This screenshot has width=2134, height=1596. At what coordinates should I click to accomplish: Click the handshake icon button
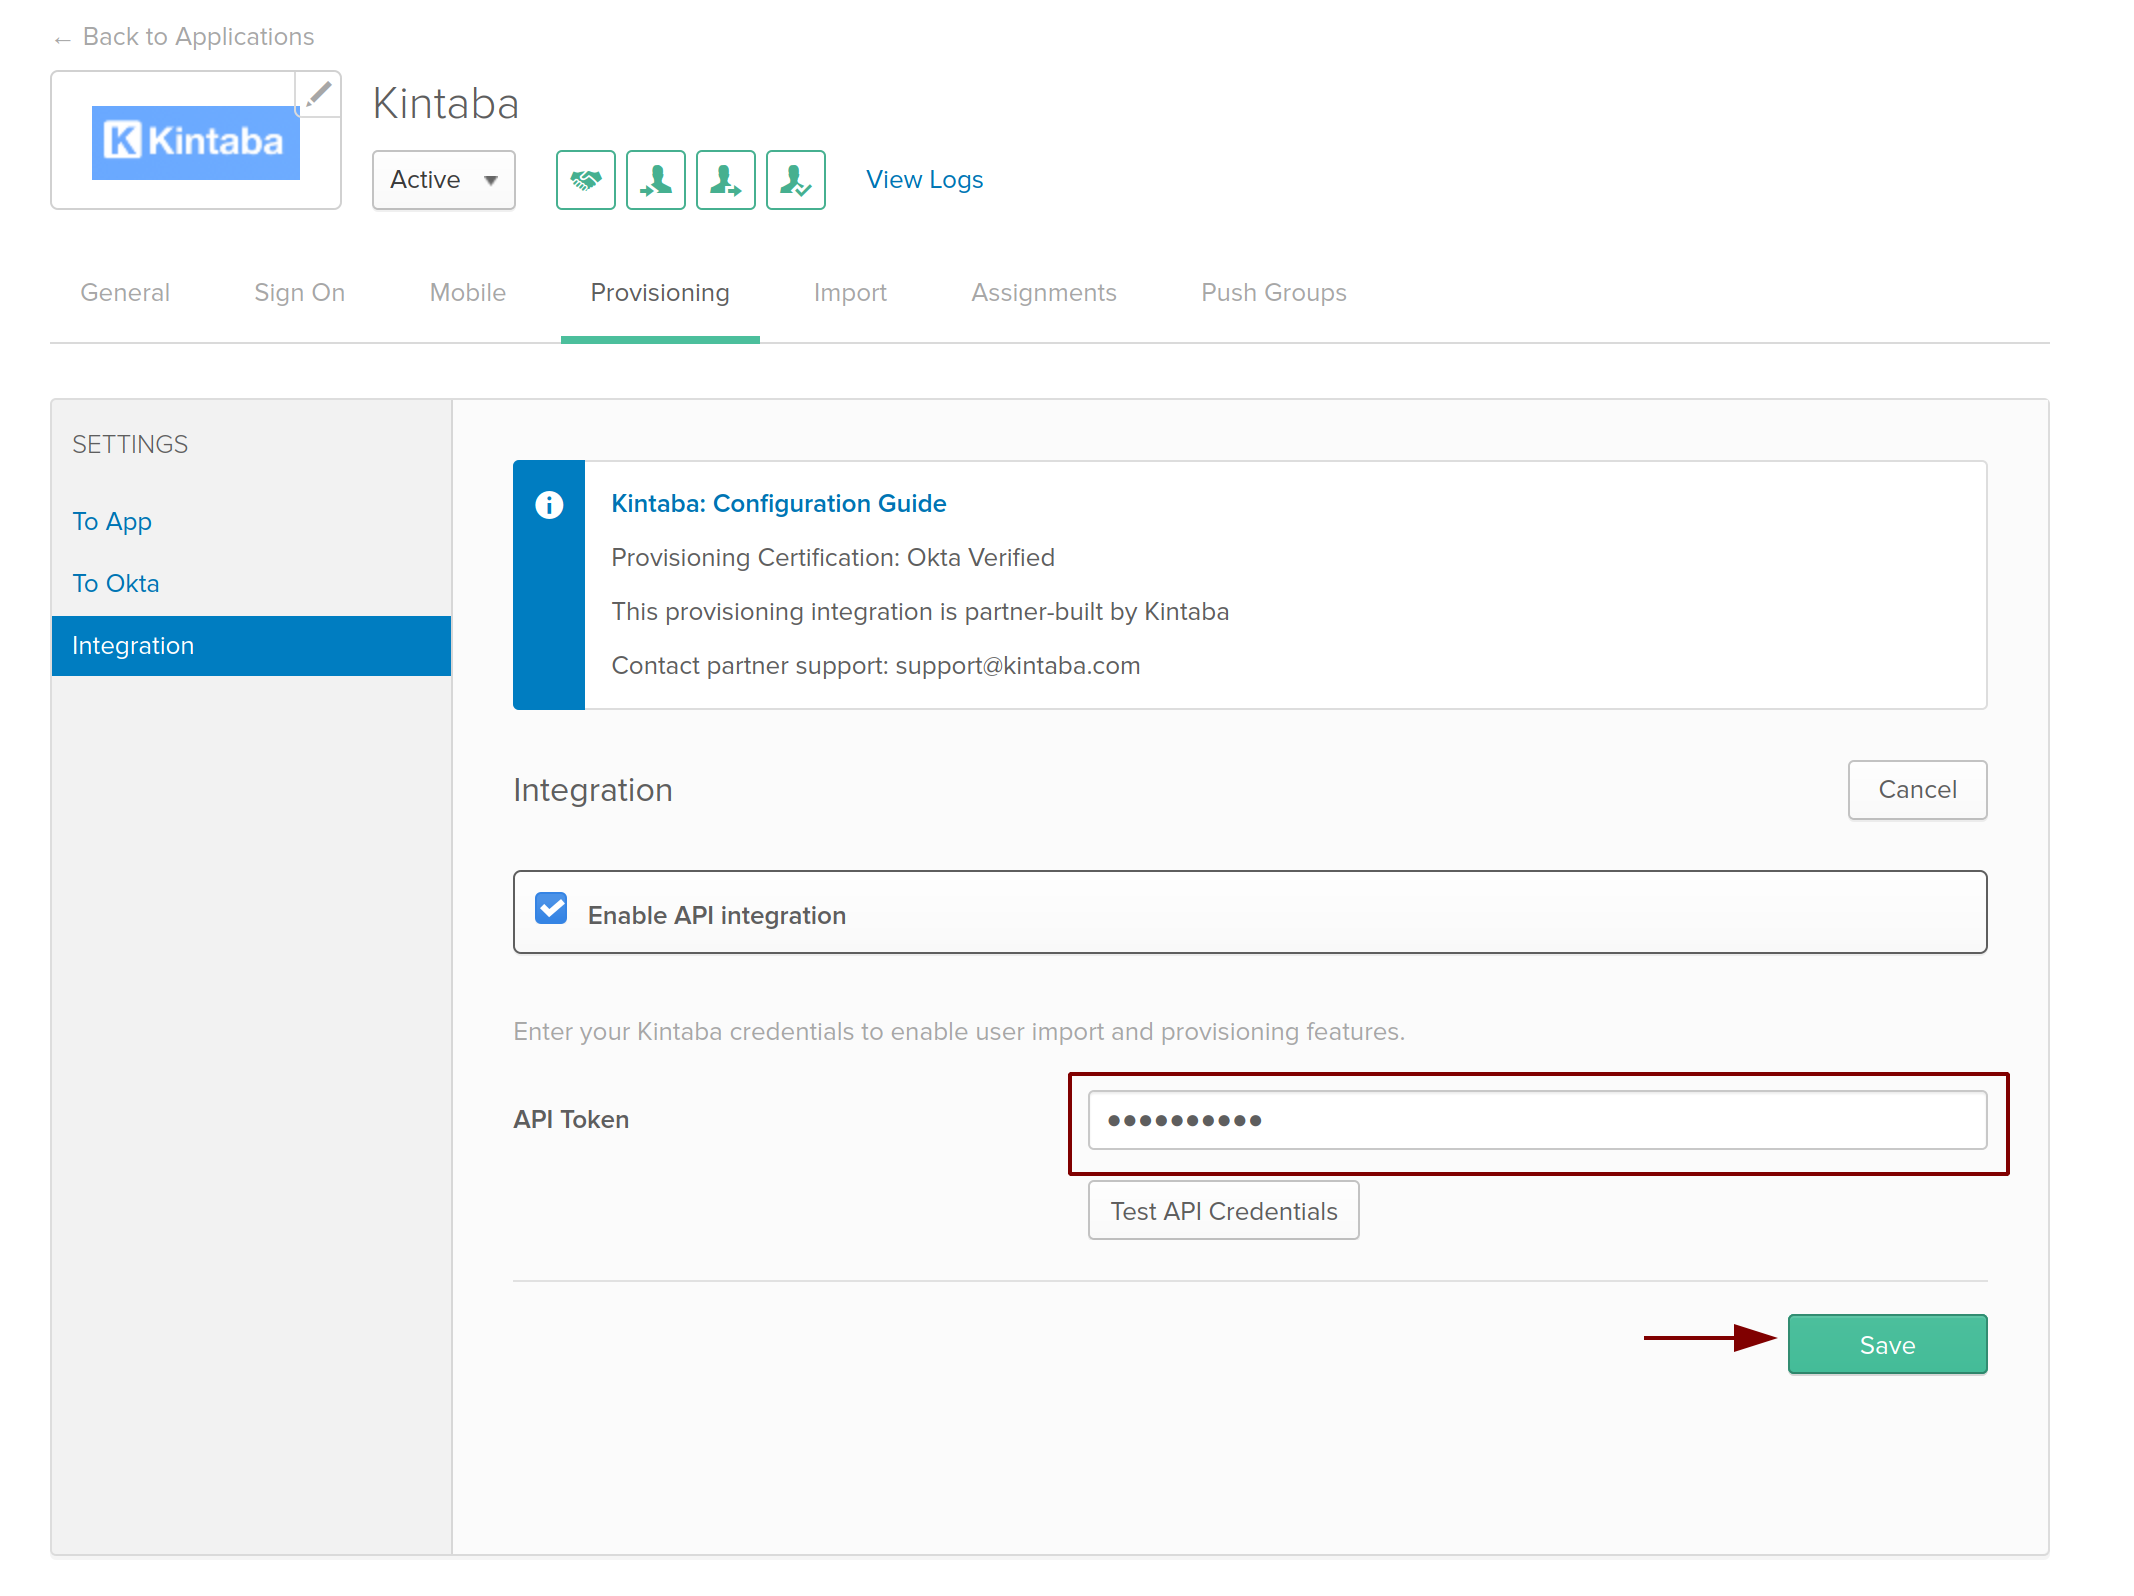click(x=585, y=180)
